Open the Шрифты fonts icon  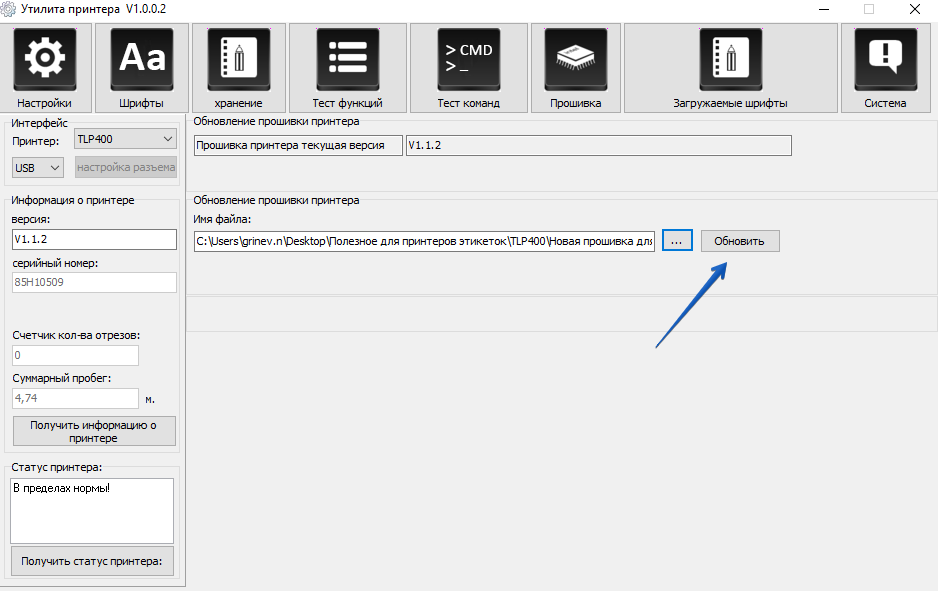click(141, 60)
